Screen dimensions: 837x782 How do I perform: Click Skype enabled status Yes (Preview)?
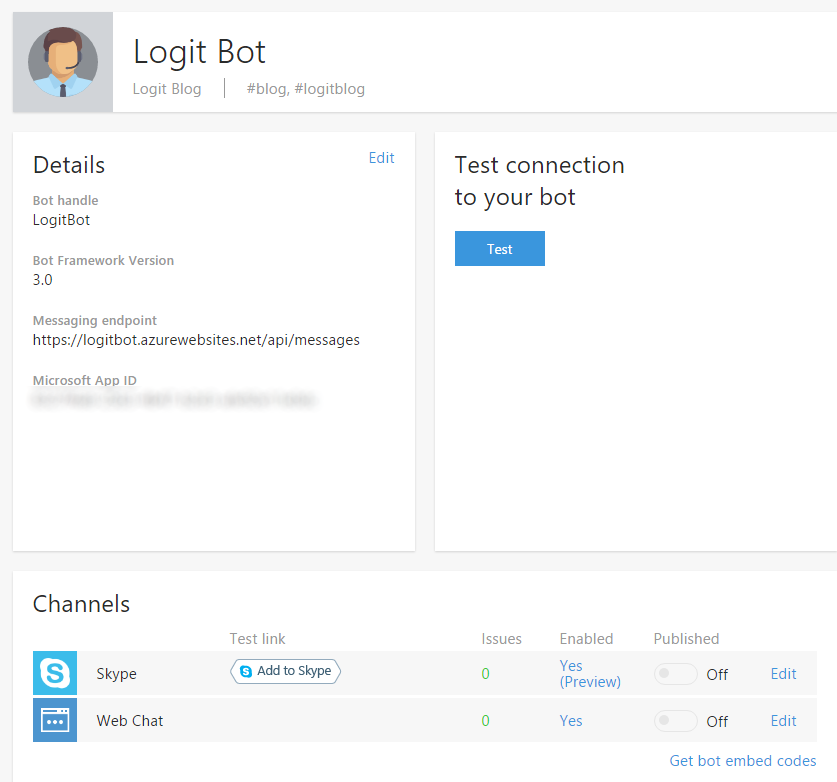coord(590,674)
